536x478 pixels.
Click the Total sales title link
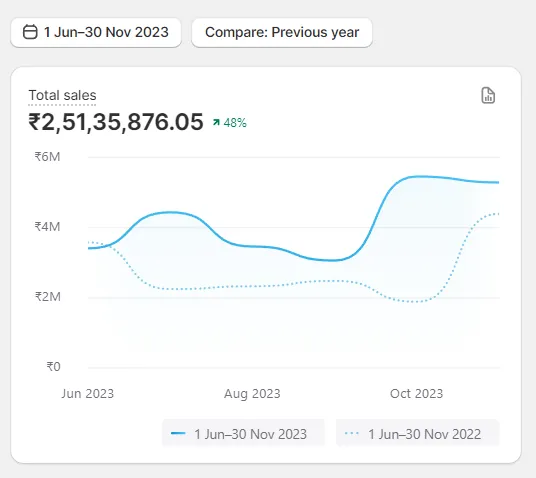[62, 95]
